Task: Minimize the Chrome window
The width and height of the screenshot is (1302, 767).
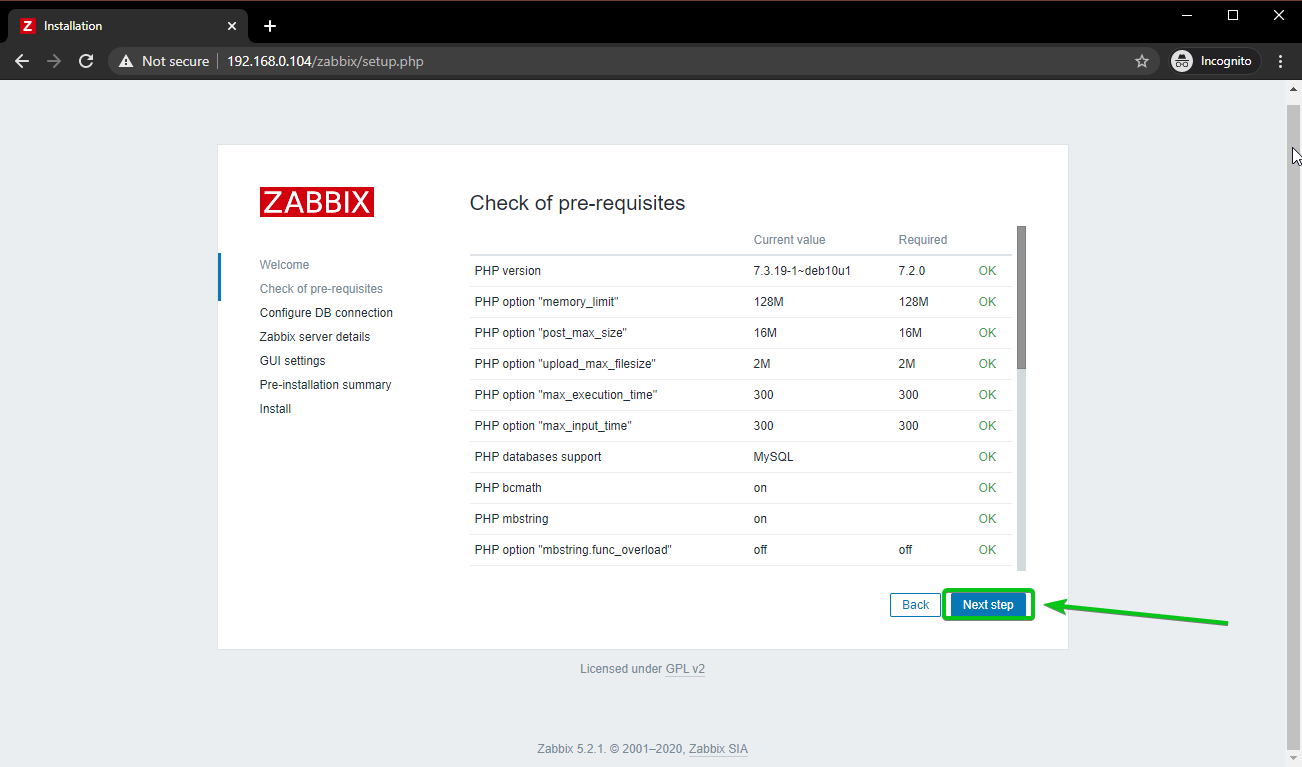Action: [1187, 15]
